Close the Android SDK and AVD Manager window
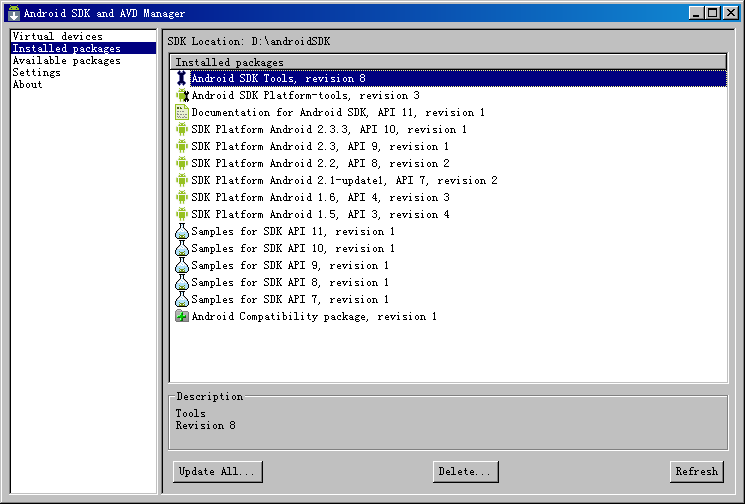 coord(731,13)
